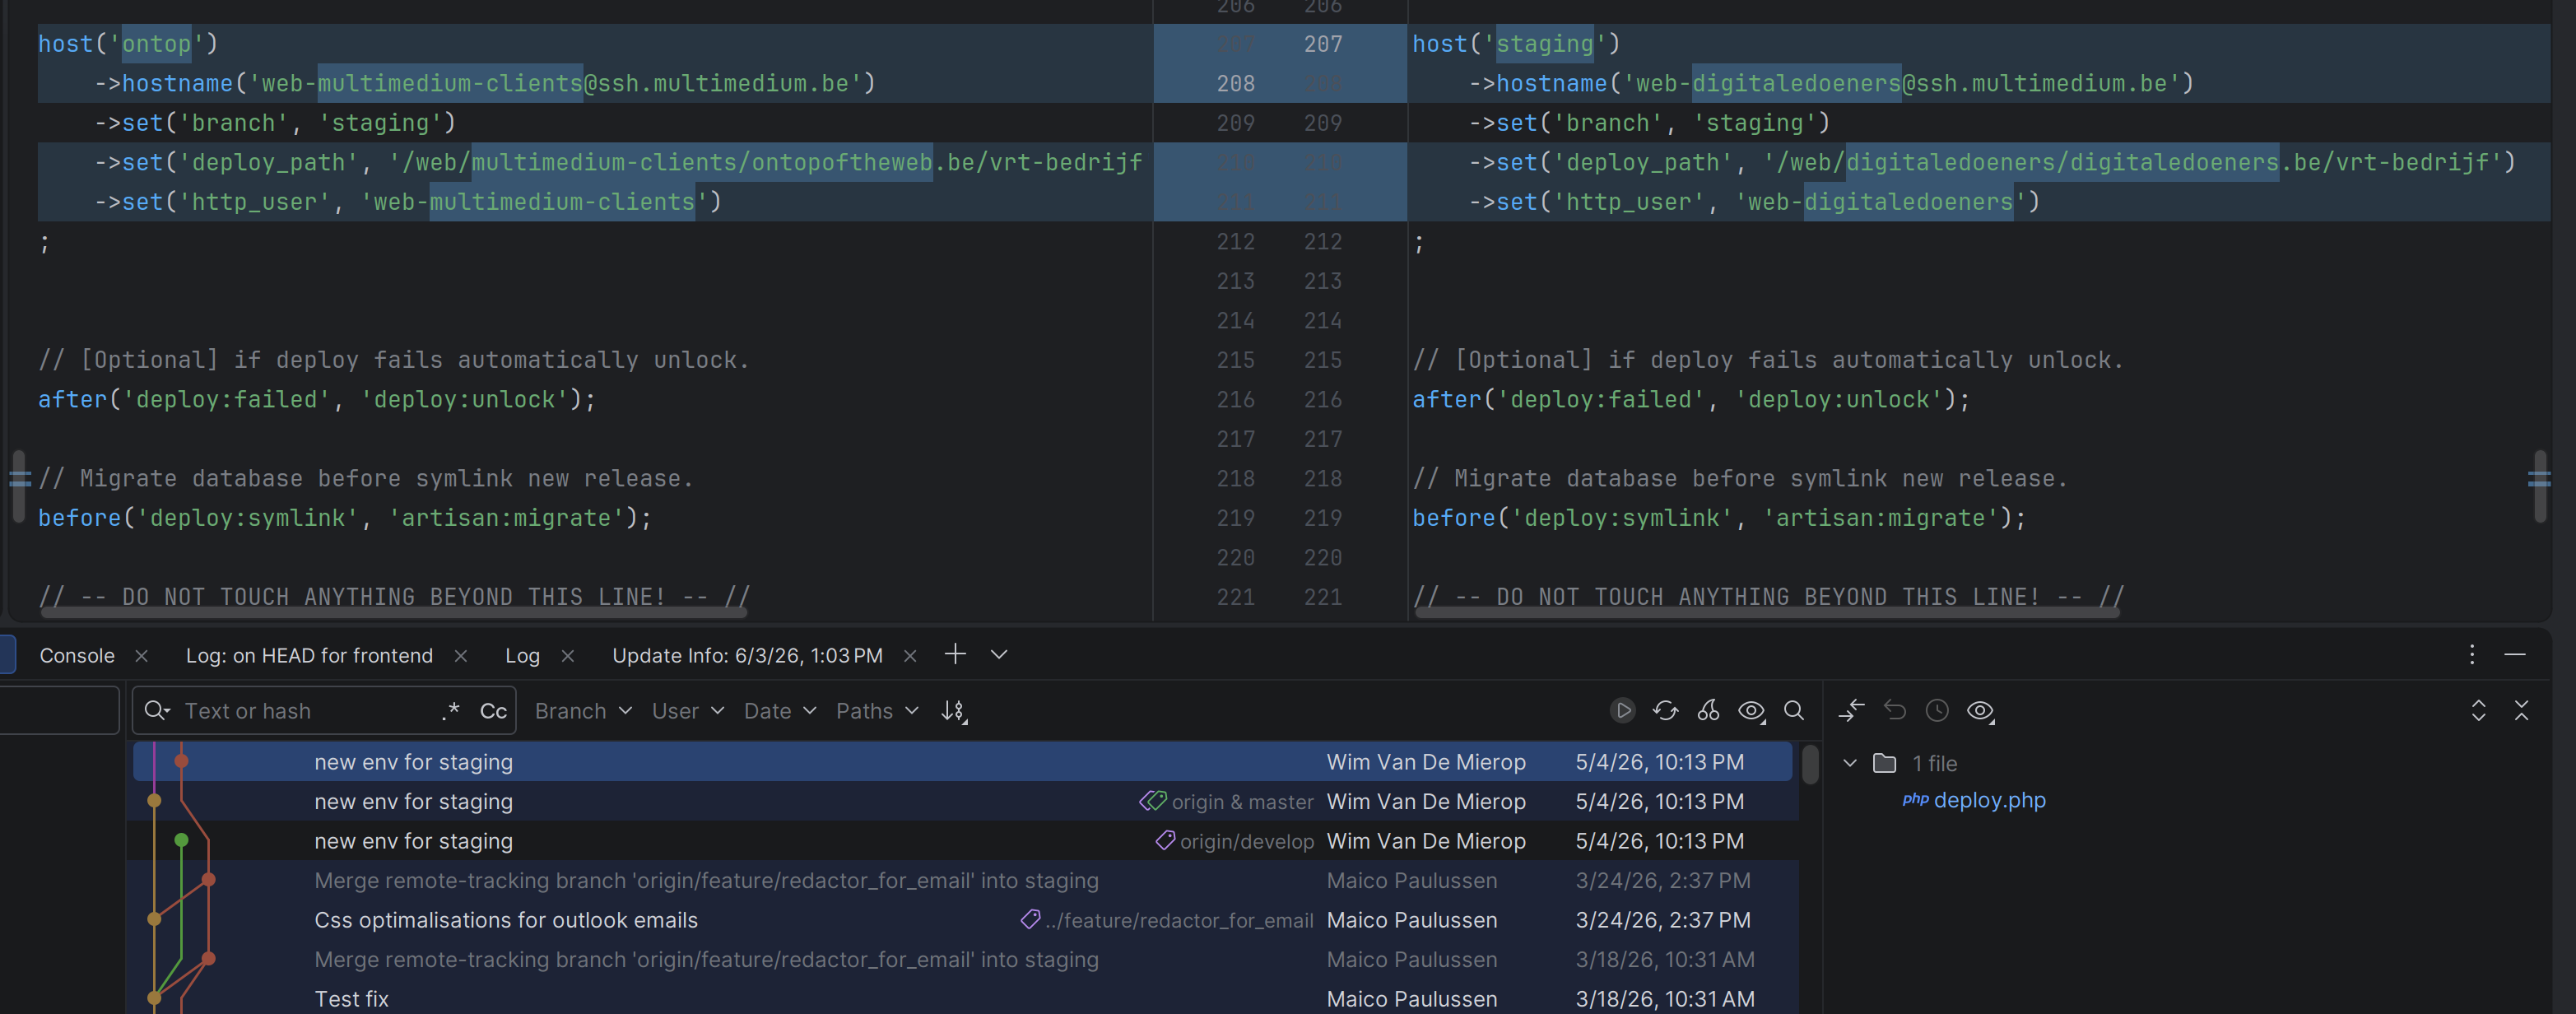Viewport: 2576px width, 1014px height.
Task: Select the Test fix commit
Action: click(962, 998)
